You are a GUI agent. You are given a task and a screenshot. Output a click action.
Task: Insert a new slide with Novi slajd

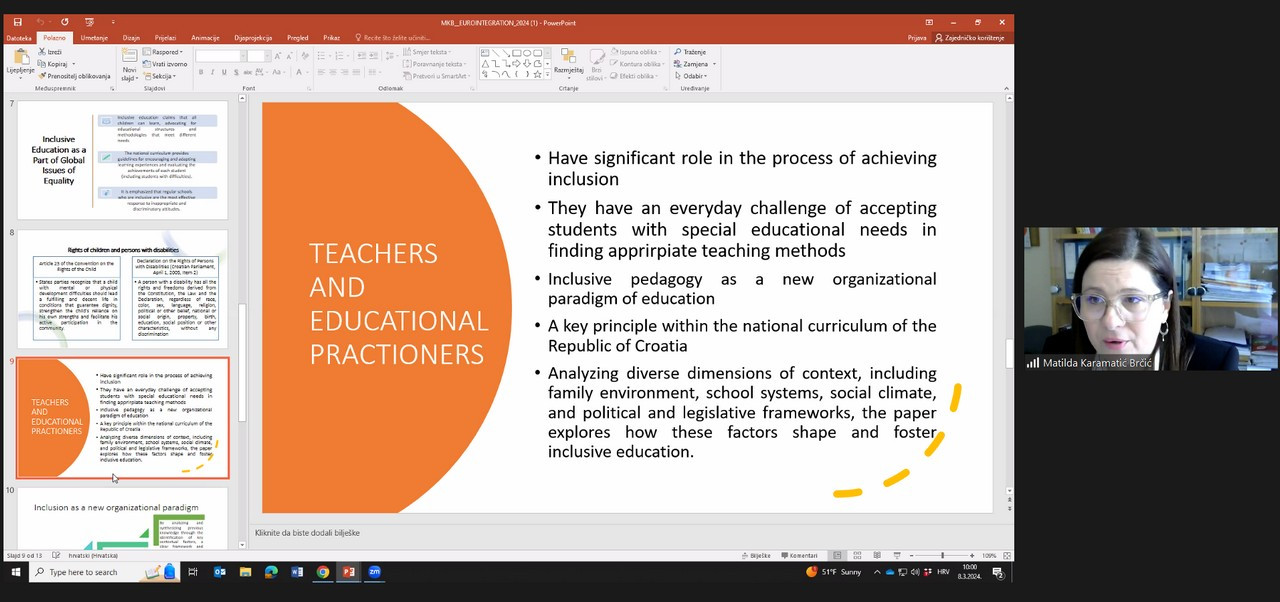(x=130, y=65)
